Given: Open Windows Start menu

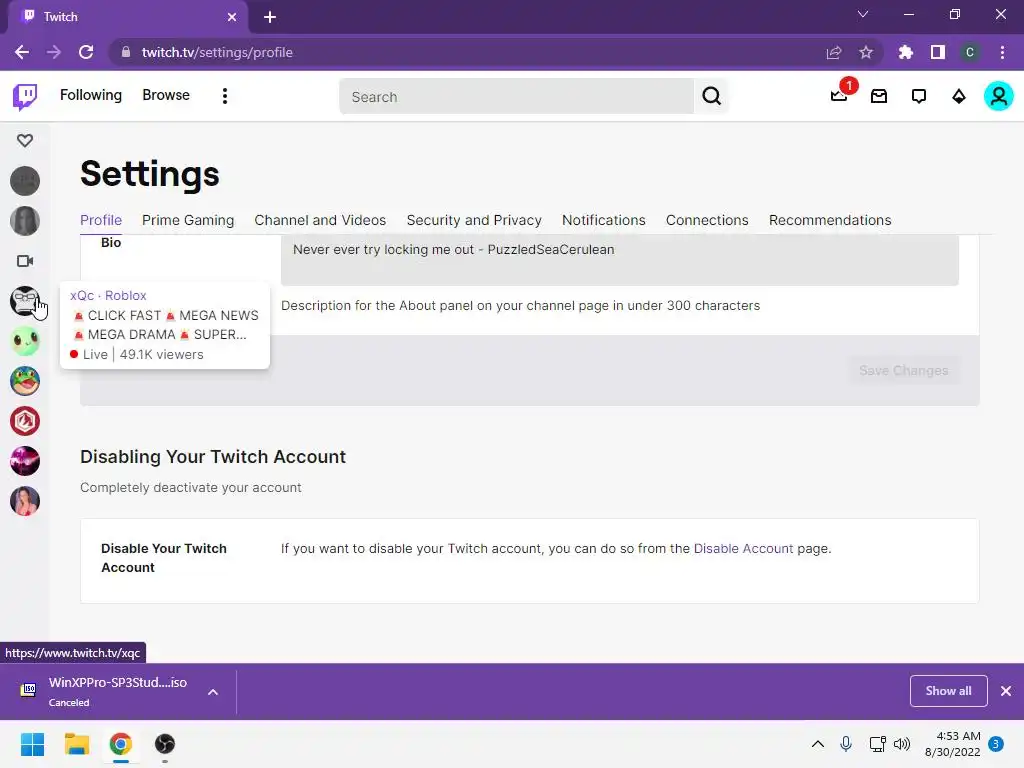Looking at the screenshot, I should tap(32, 744).
